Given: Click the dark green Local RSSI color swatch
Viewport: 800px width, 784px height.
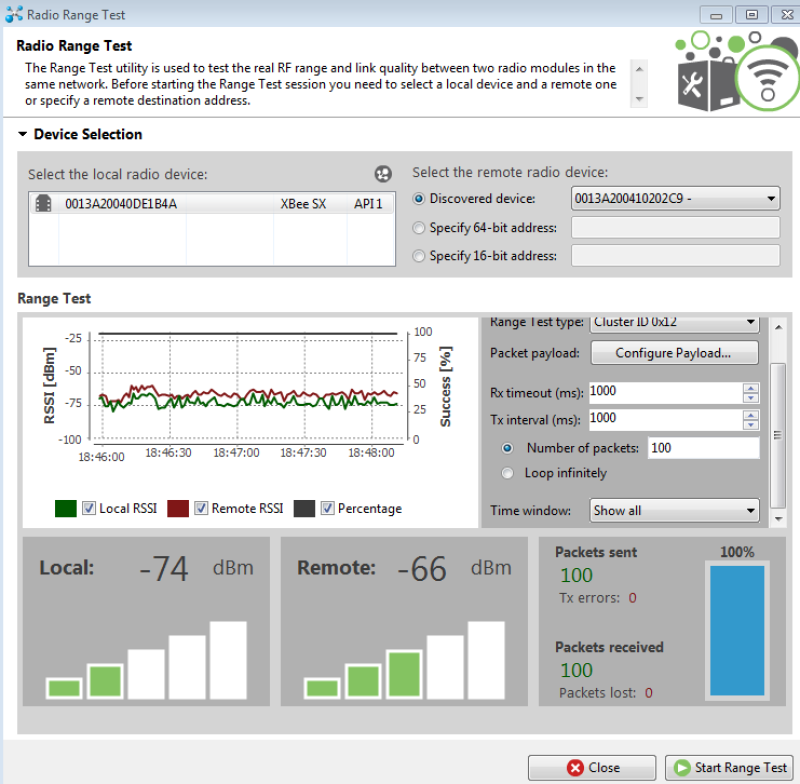Looking at the screenshot, I should pyautogui.click(x=66, y=509).
